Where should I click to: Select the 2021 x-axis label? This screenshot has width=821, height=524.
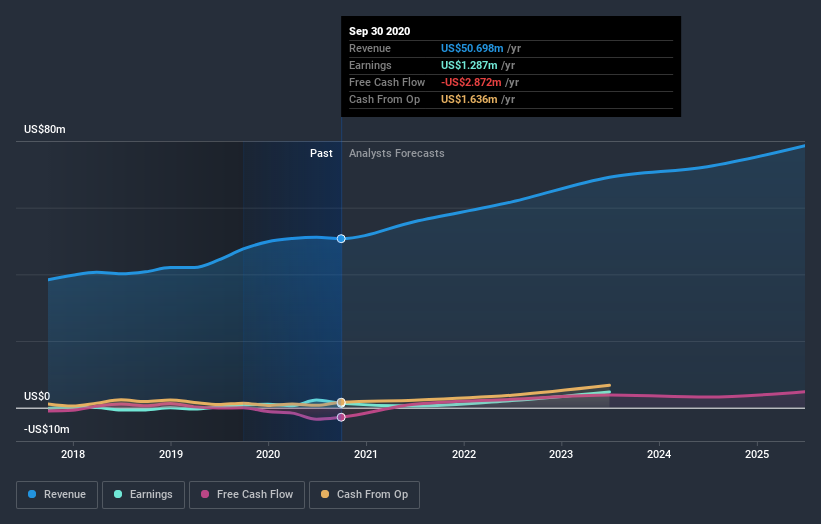tap(365, 454)
